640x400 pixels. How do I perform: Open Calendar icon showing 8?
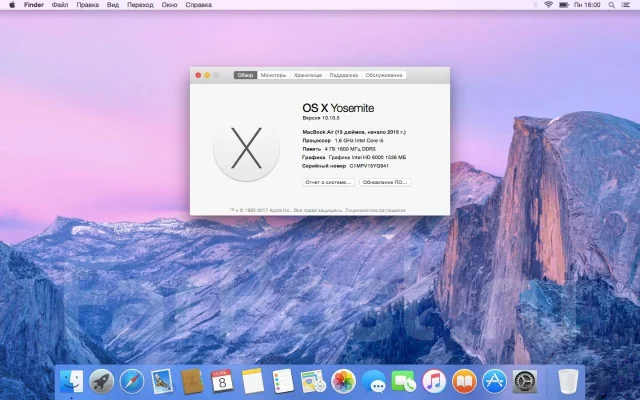[x=222, y=381]
